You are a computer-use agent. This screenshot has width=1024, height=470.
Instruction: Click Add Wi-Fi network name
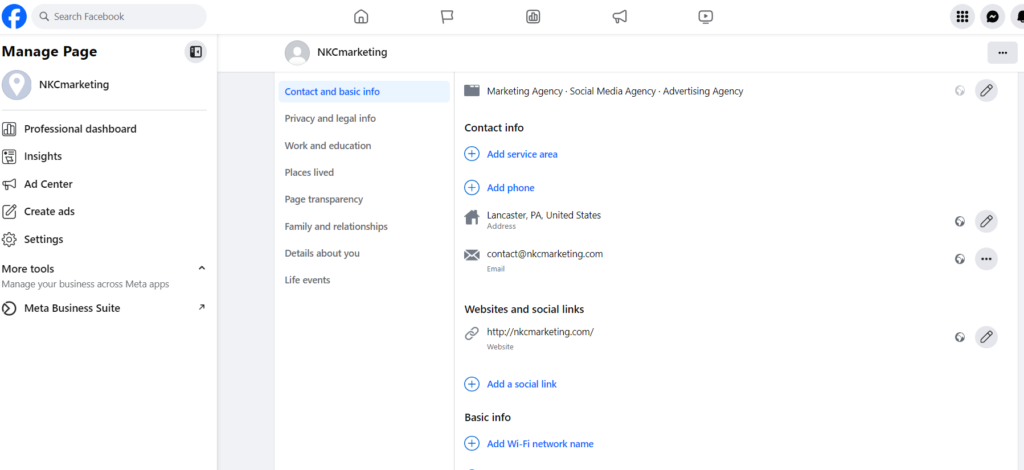pyautogui.click(x=540, y=444)
